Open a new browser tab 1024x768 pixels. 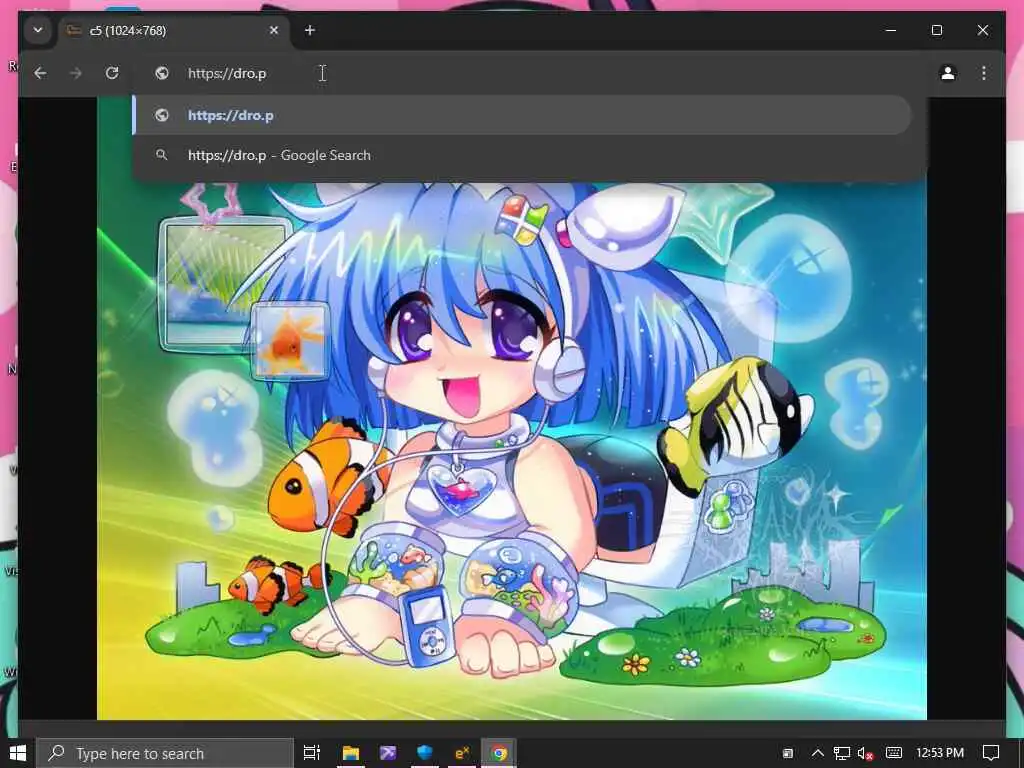[310, 30]
